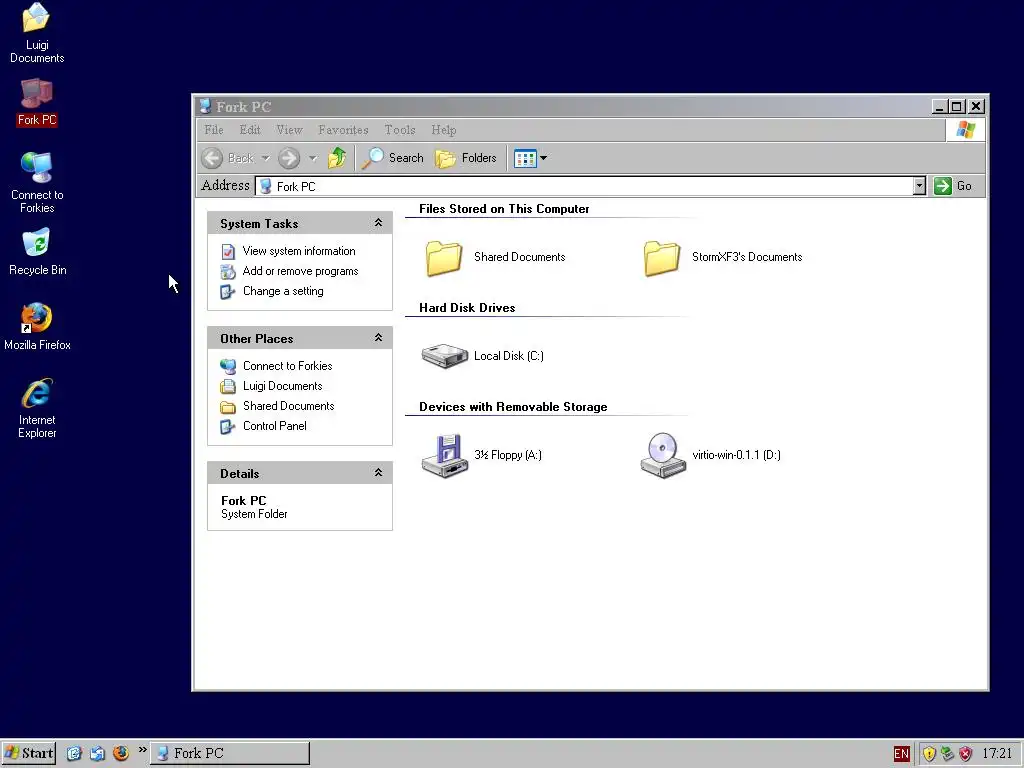Click Outlook Express Quick Launch icon

97,754
